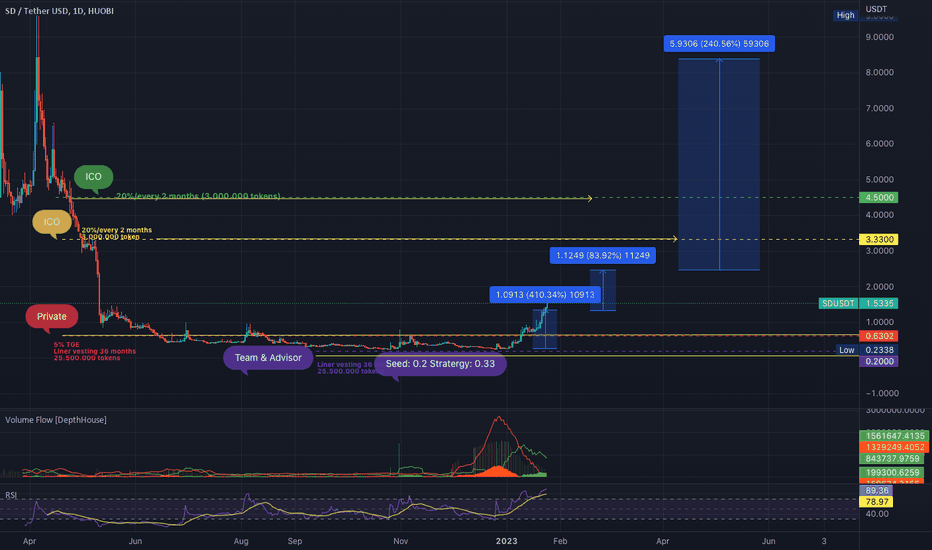Click the red 0.6302 price level label
This screenshot has height=550, width=932.
click(x=879, y=336)
